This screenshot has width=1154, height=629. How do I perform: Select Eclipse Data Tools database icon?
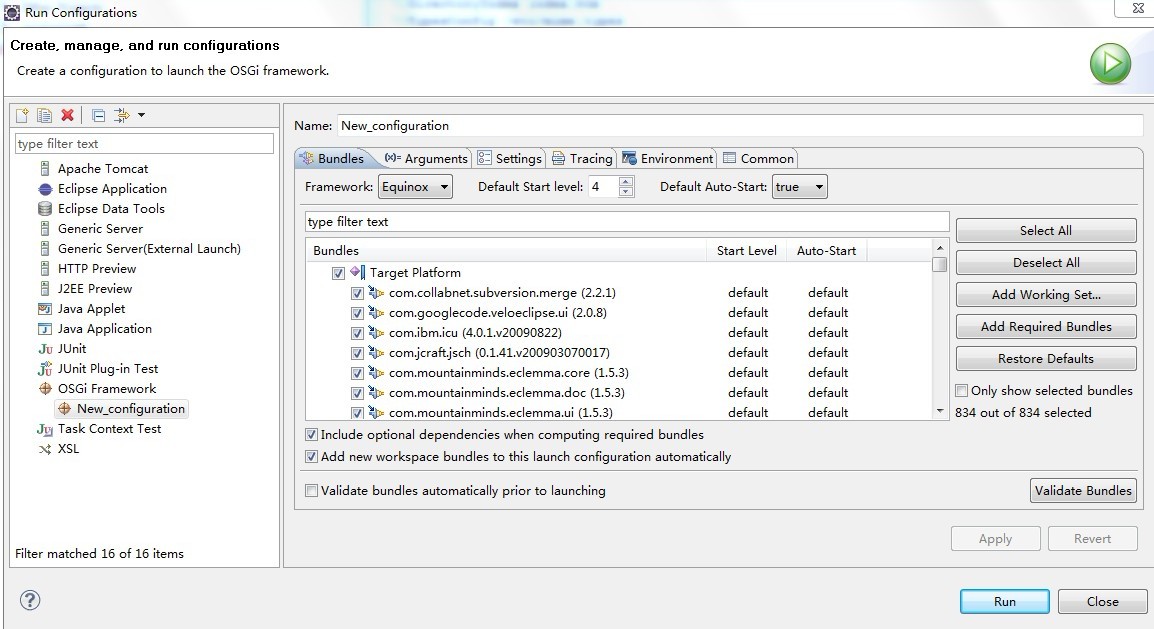tap(45, 209)
